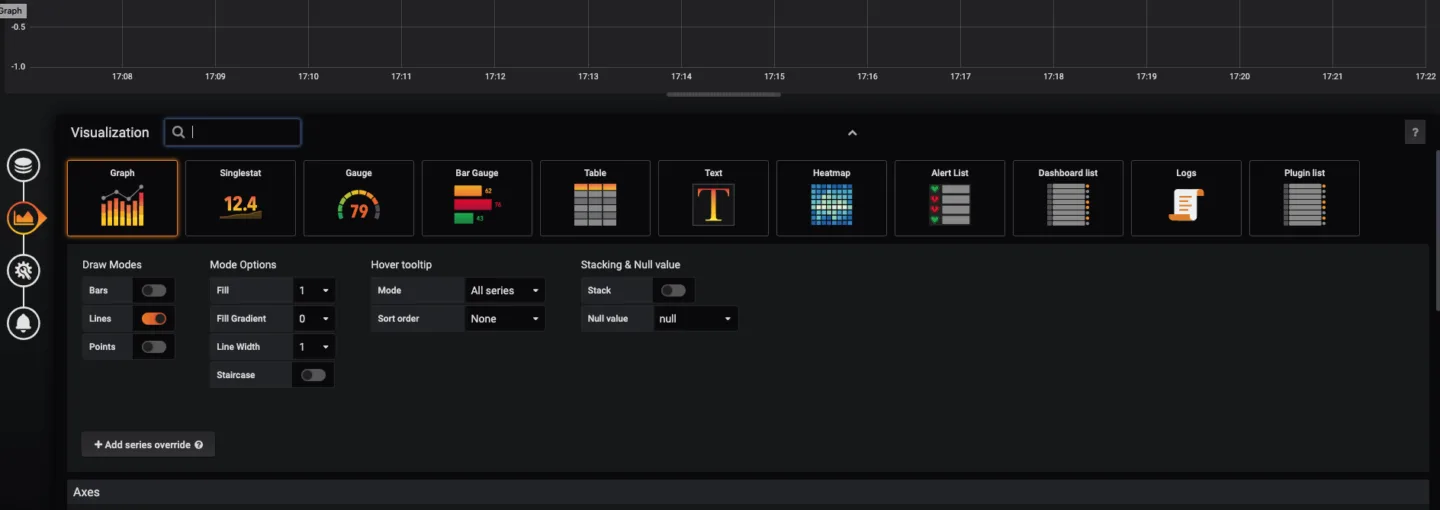
Task: Open the Sort order dropdown
Action: [505, 319]
